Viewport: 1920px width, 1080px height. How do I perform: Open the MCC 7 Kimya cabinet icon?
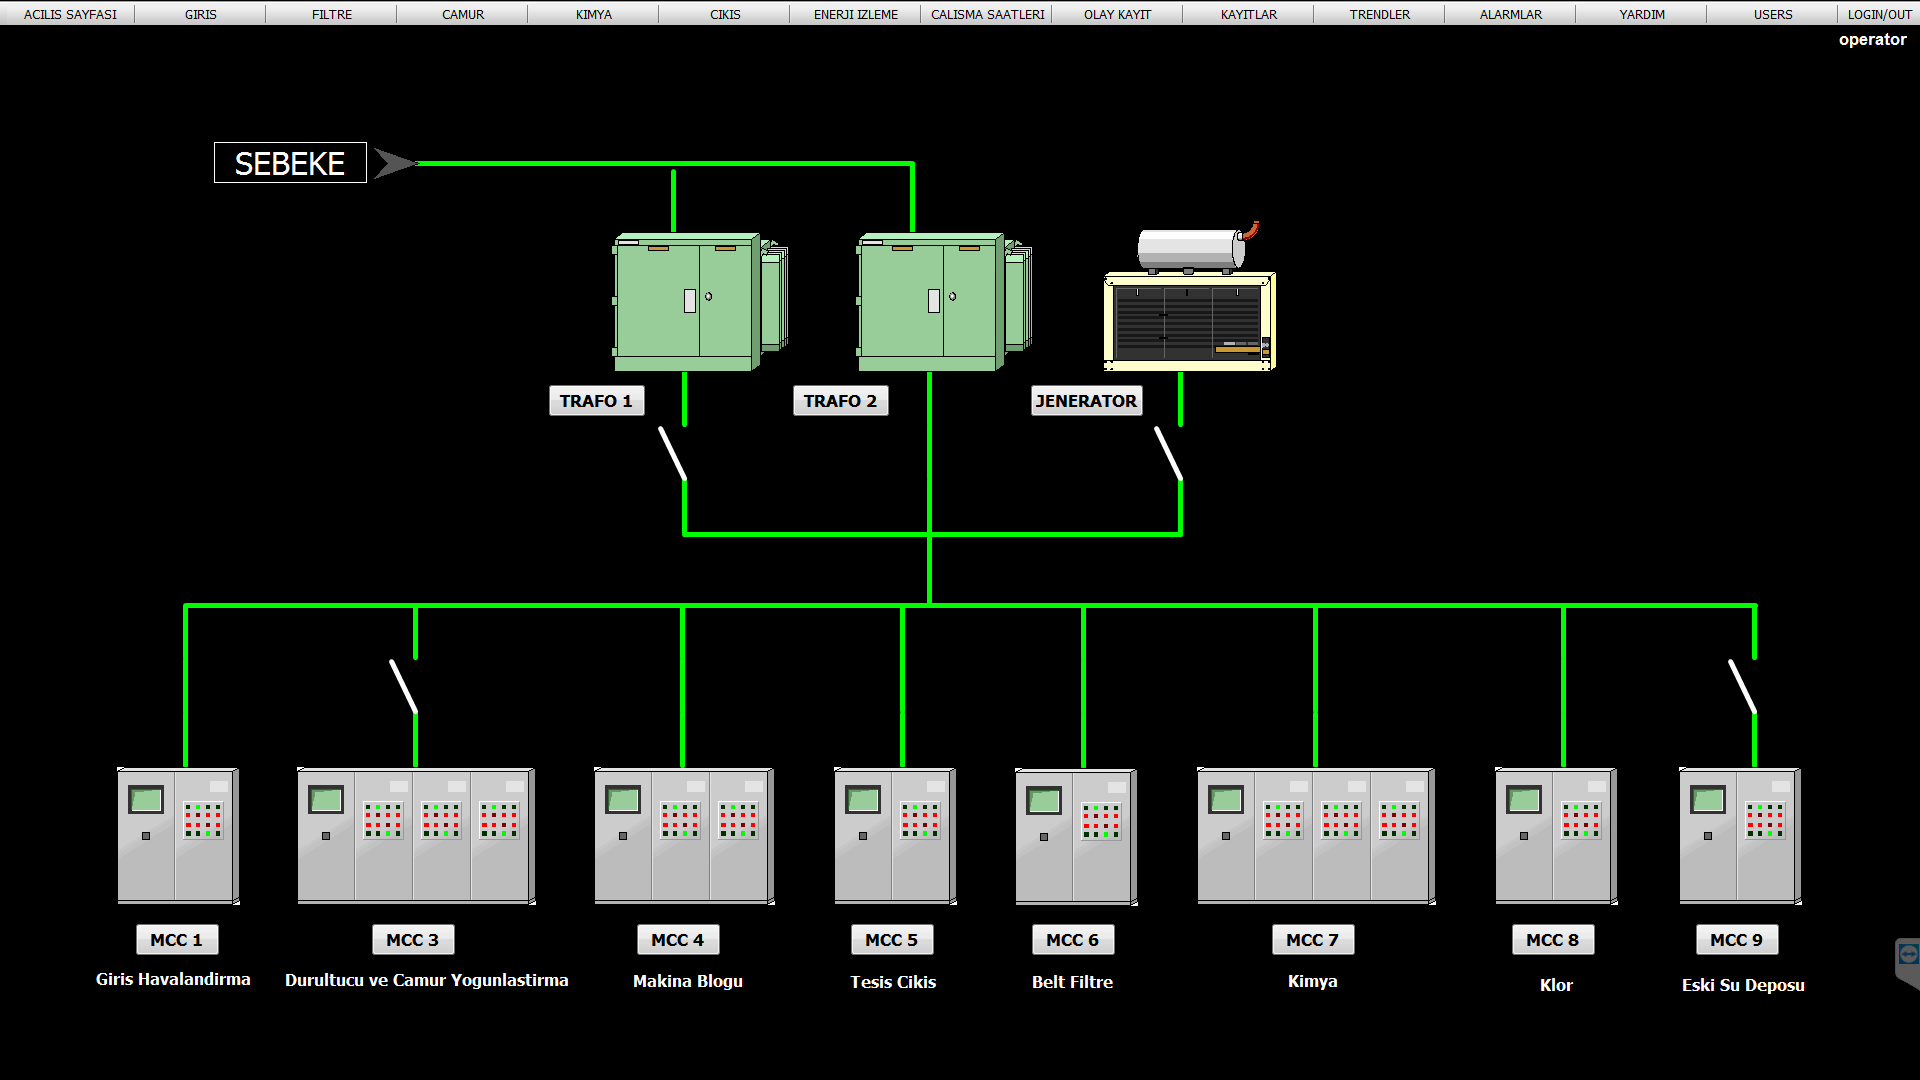pyautogui.click(x=1315, y=836)
